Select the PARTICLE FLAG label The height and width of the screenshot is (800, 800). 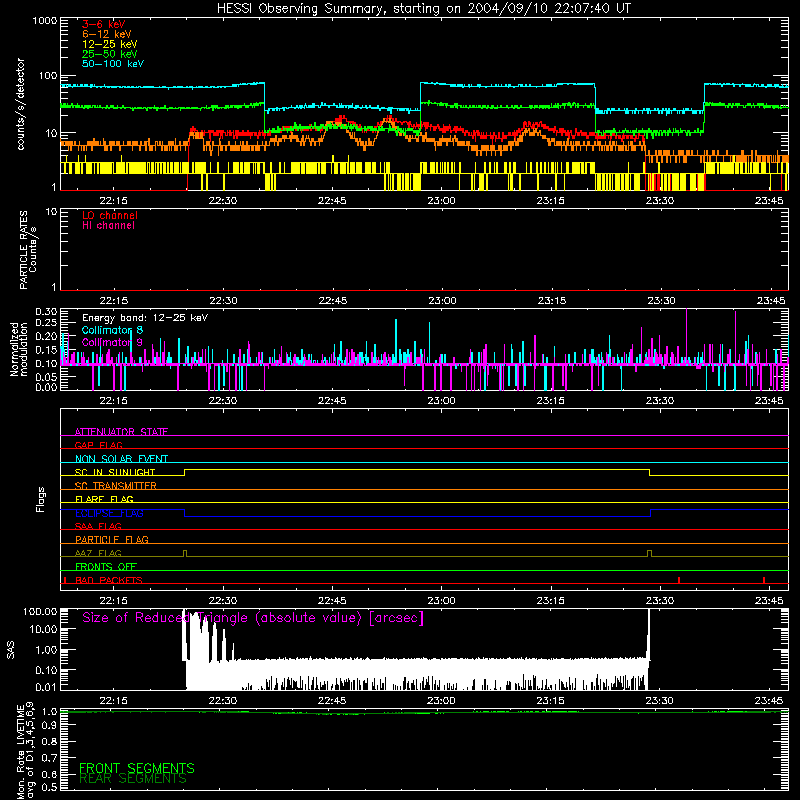pyautogui.click(x=112, y=540)
